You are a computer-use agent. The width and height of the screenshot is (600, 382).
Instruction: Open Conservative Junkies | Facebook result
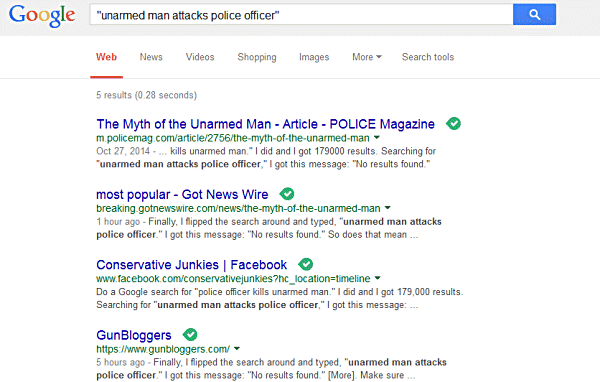(x=191, y=265)
